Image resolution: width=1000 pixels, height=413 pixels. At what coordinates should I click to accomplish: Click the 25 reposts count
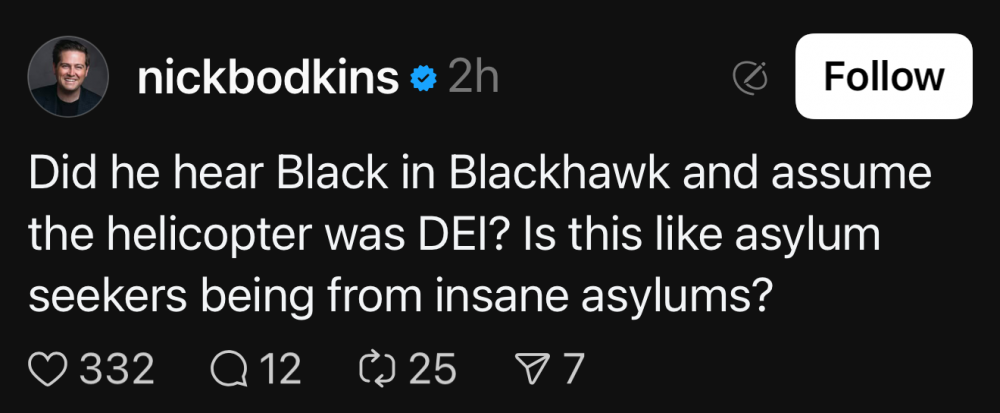(433, 369)
